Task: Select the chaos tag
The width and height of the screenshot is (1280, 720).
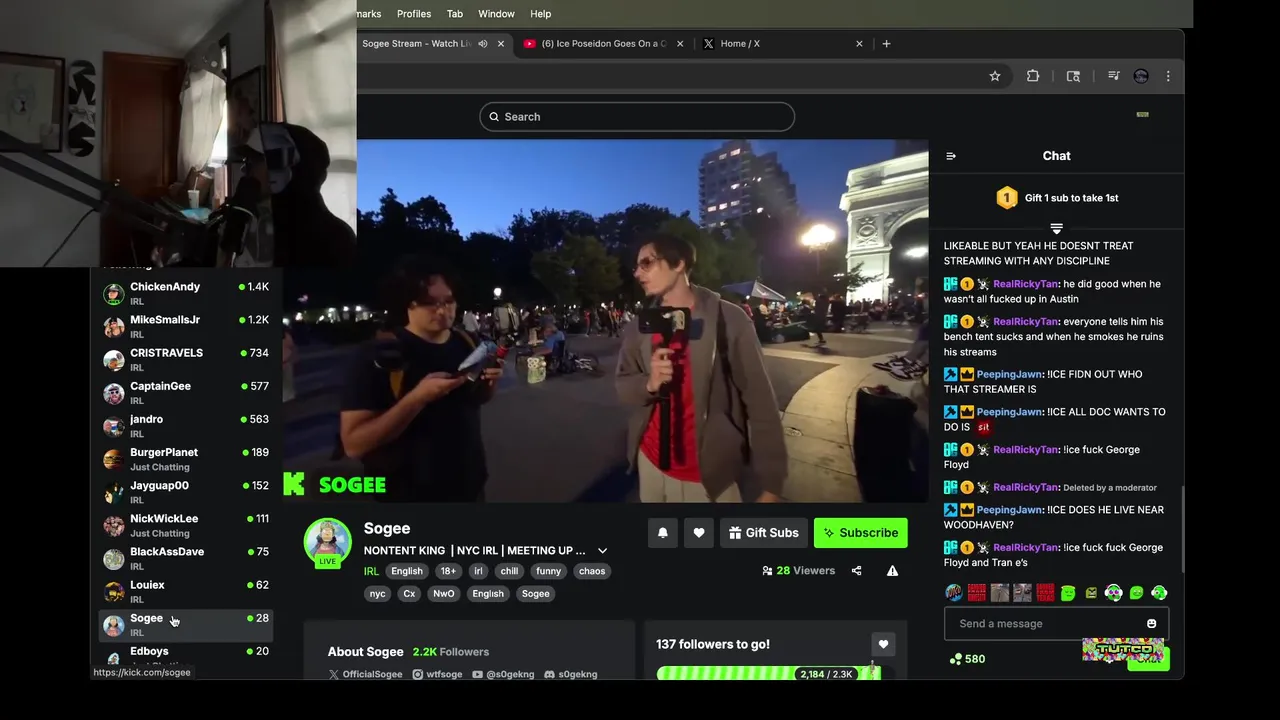Action: [x=592, y=571]
